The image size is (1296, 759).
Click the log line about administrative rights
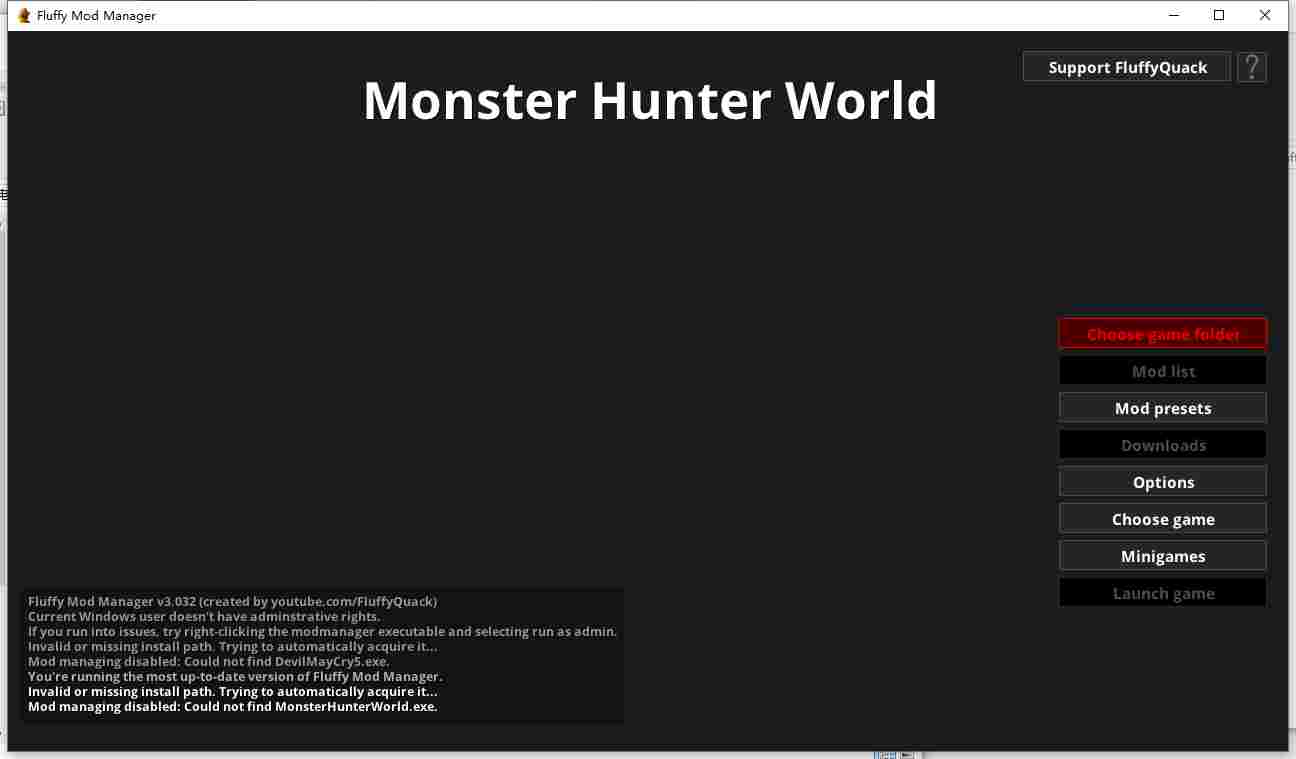(x=204, y=617)
